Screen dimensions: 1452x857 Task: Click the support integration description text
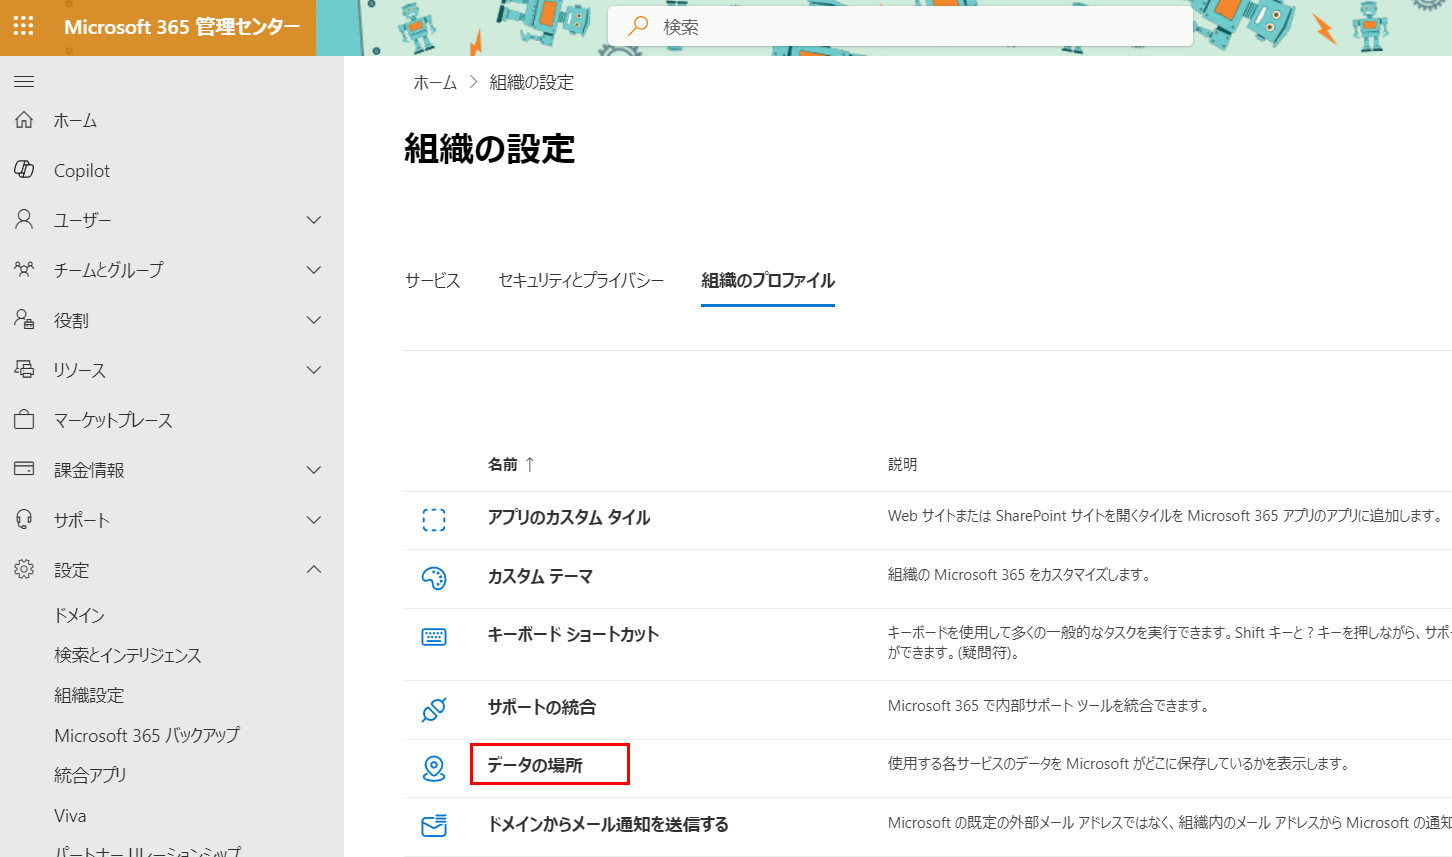(1050, 705)
